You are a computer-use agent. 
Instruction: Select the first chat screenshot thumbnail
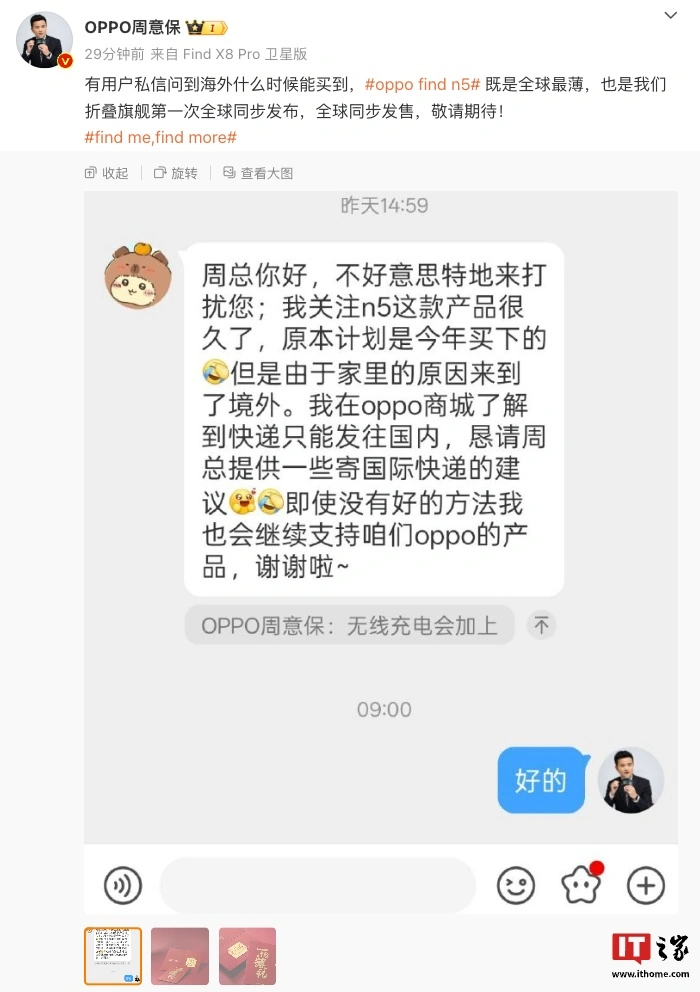113,956
